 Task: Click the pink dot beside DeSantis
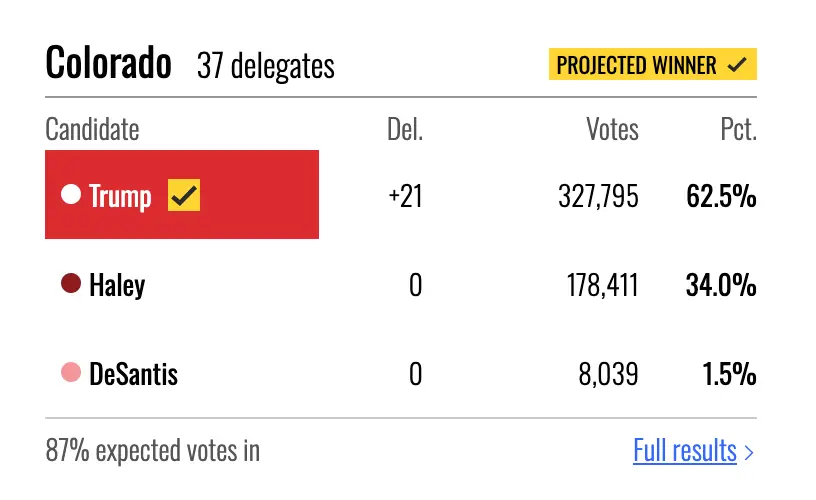click(71, 373)
